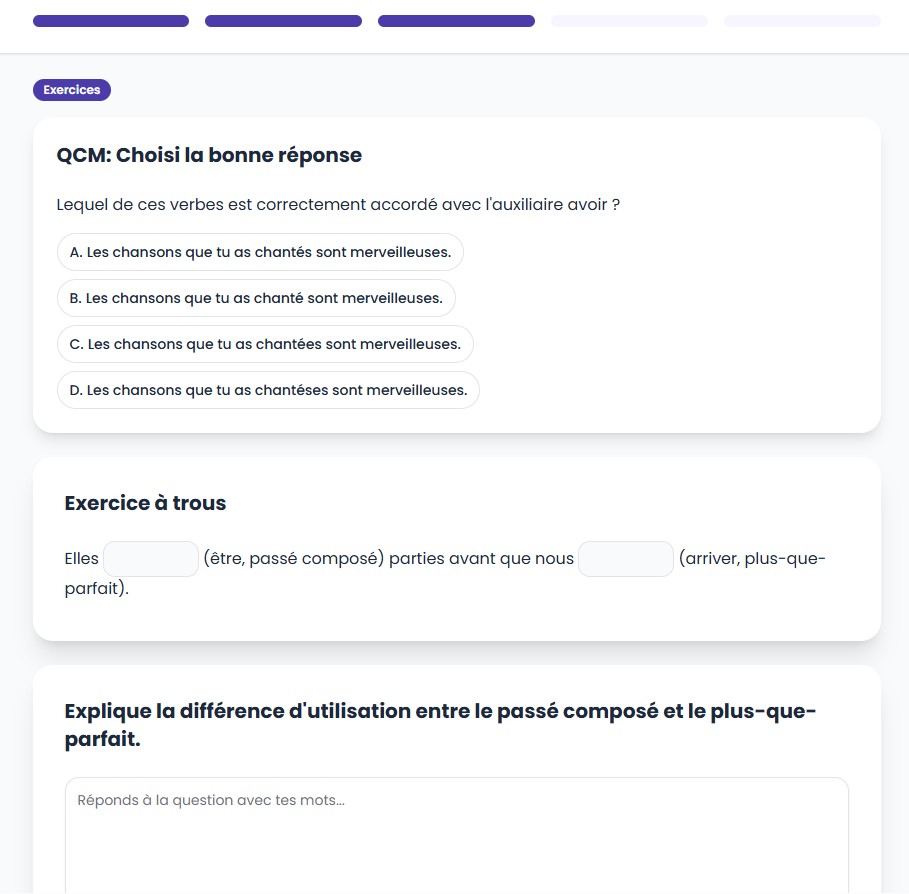Viewport: 909px width, 894px height.
Task: Click the first filled progress step bar
Action: tap(111, 21)
